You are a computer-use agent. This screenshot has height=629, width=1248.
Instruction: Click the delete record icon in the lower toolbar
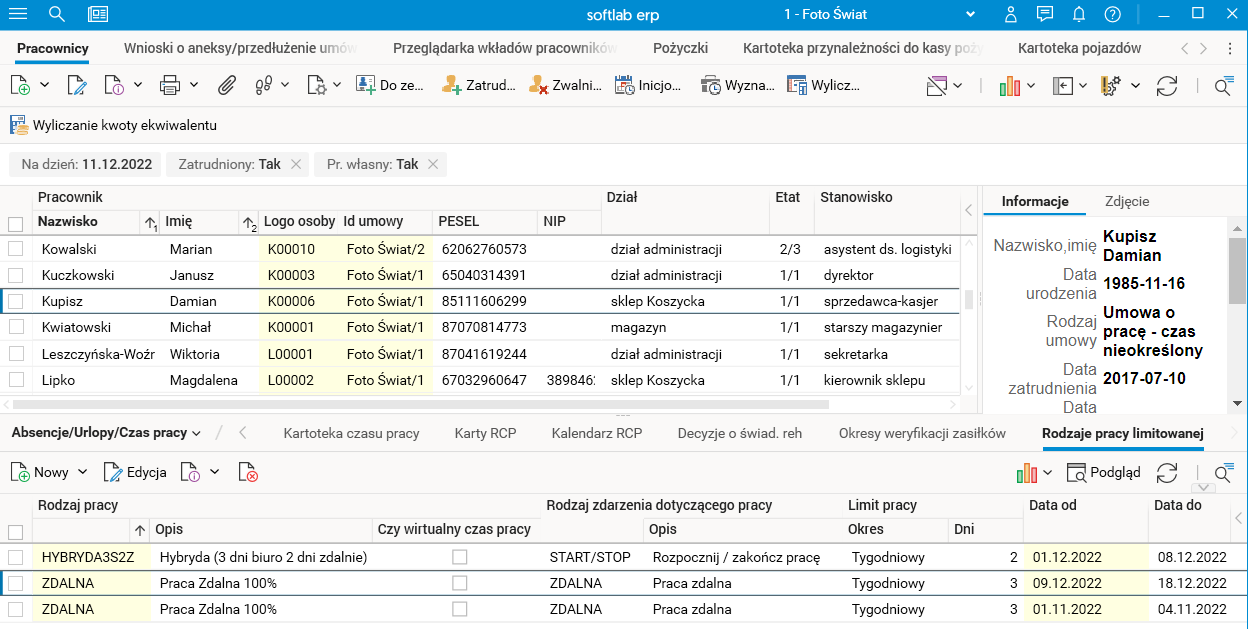(x=248, y=473)
